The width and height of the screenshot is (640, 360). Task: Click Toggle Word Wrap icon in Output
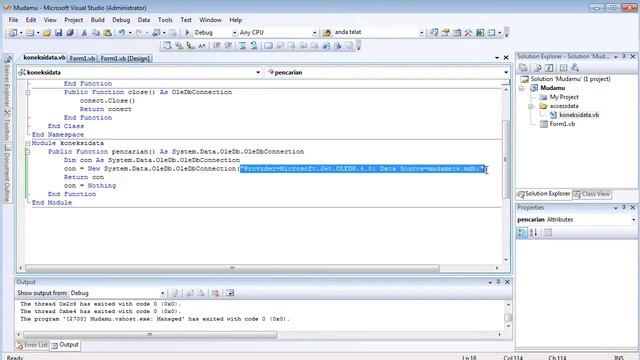click(x=230, y=293)
